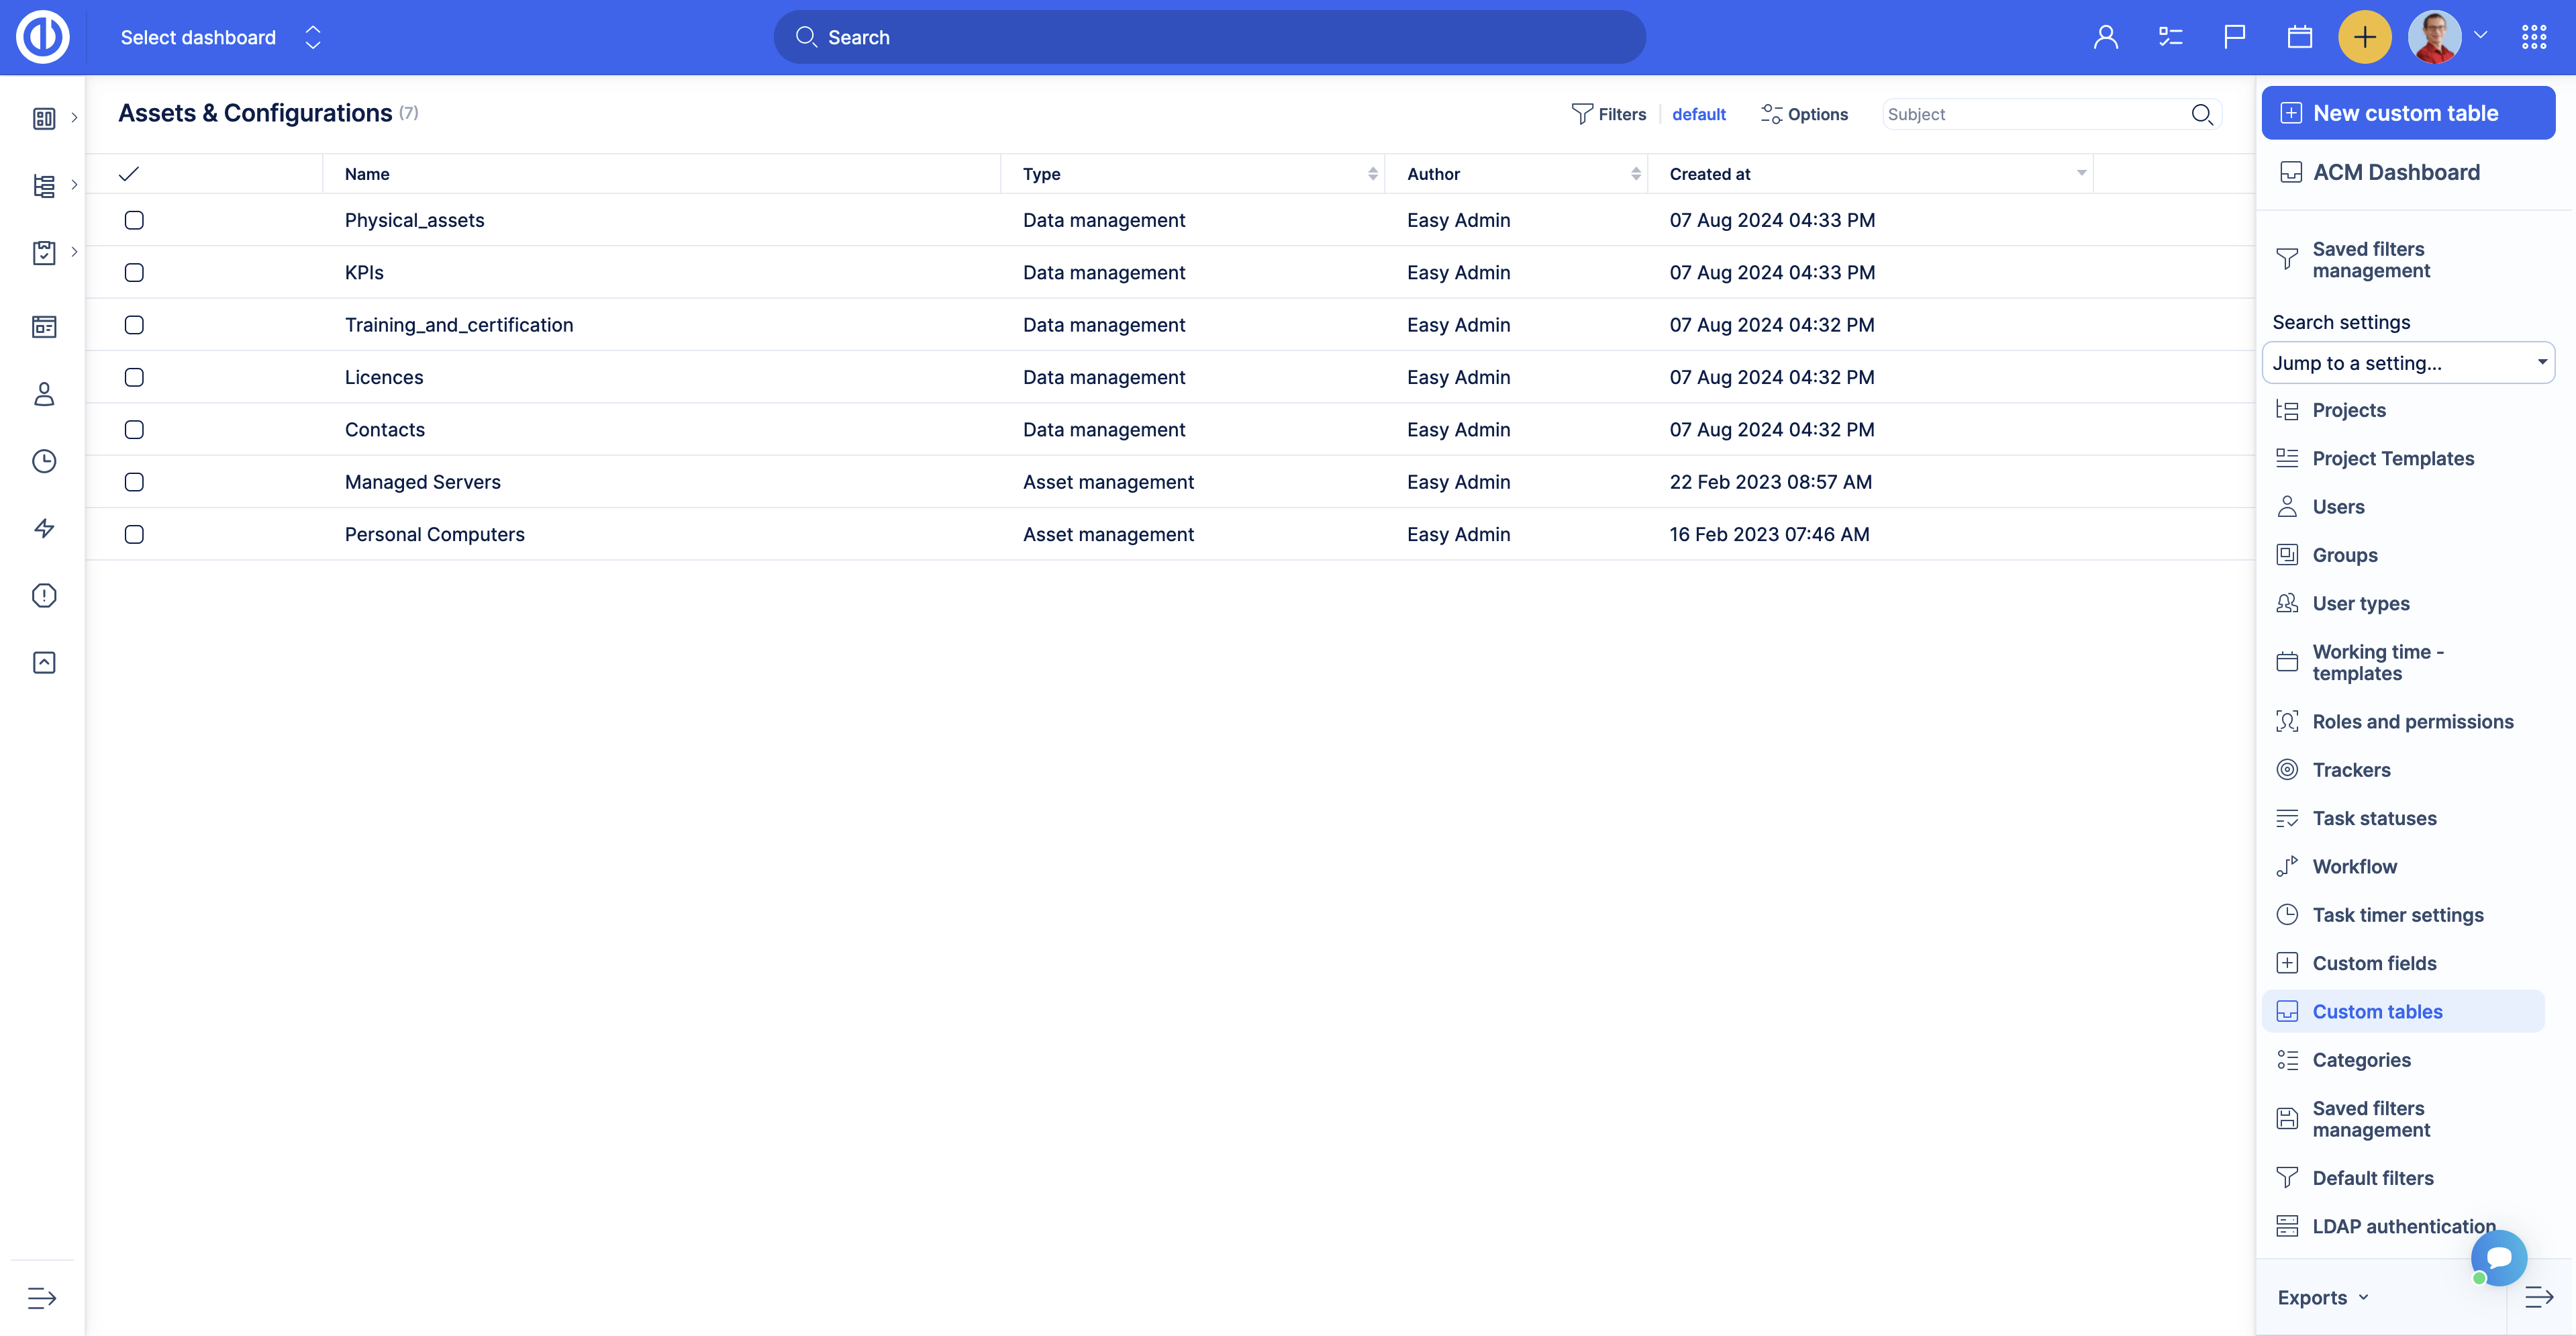Click the clock icon in left sidebar
Image resolution: width=2576 pixels, height=1336 pixels.
[44, 461]
